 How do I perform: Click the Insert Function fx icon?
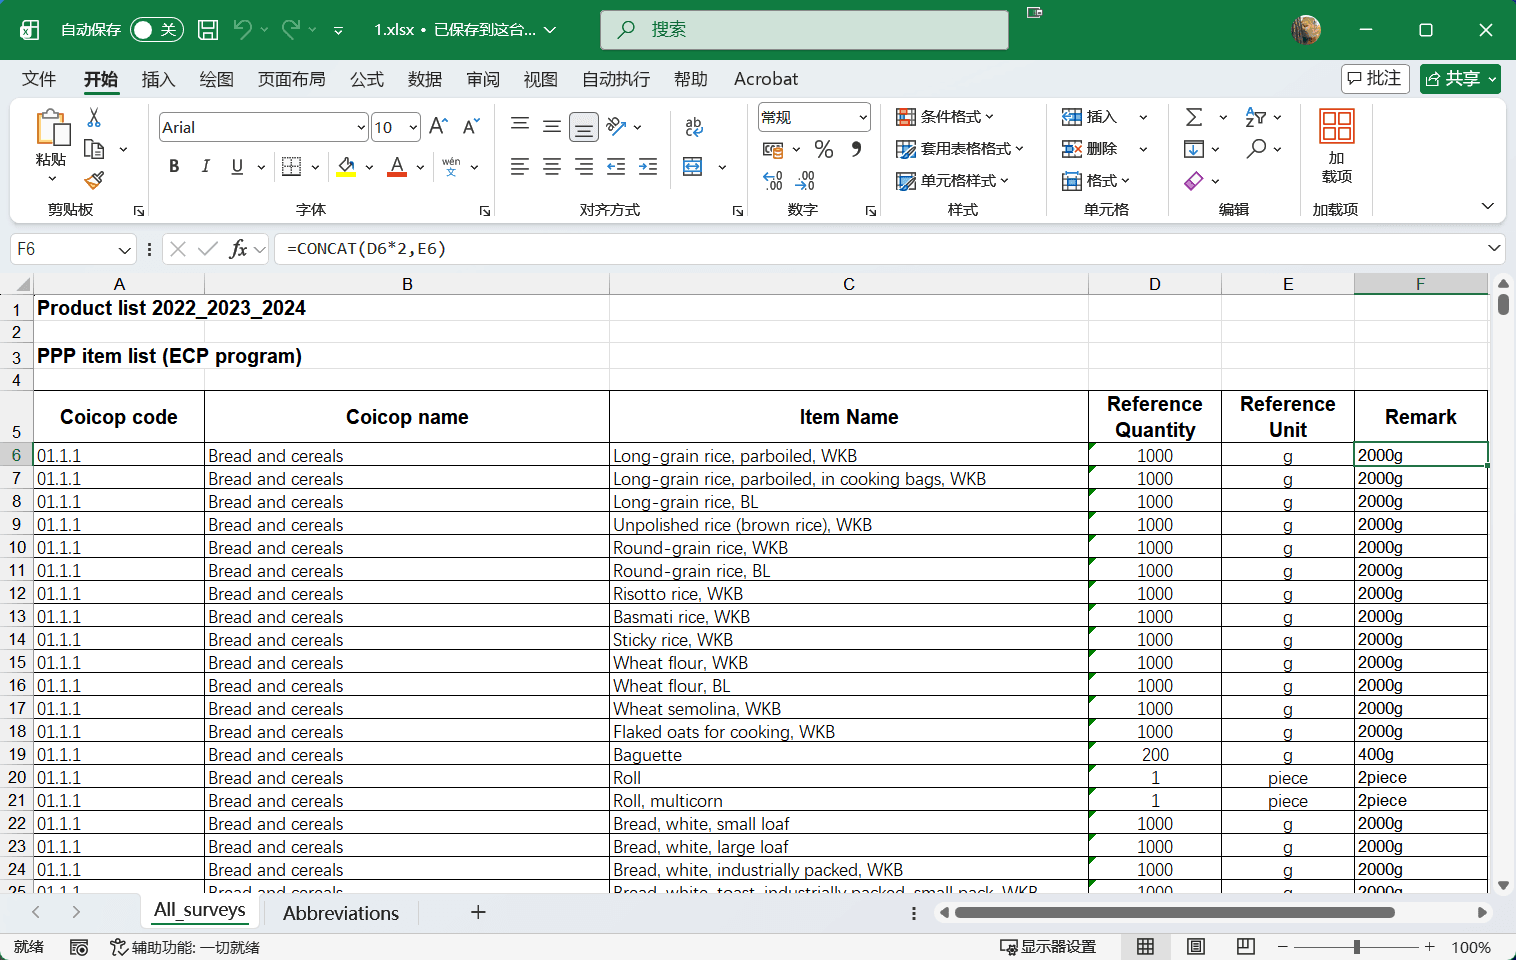point(238,249)
